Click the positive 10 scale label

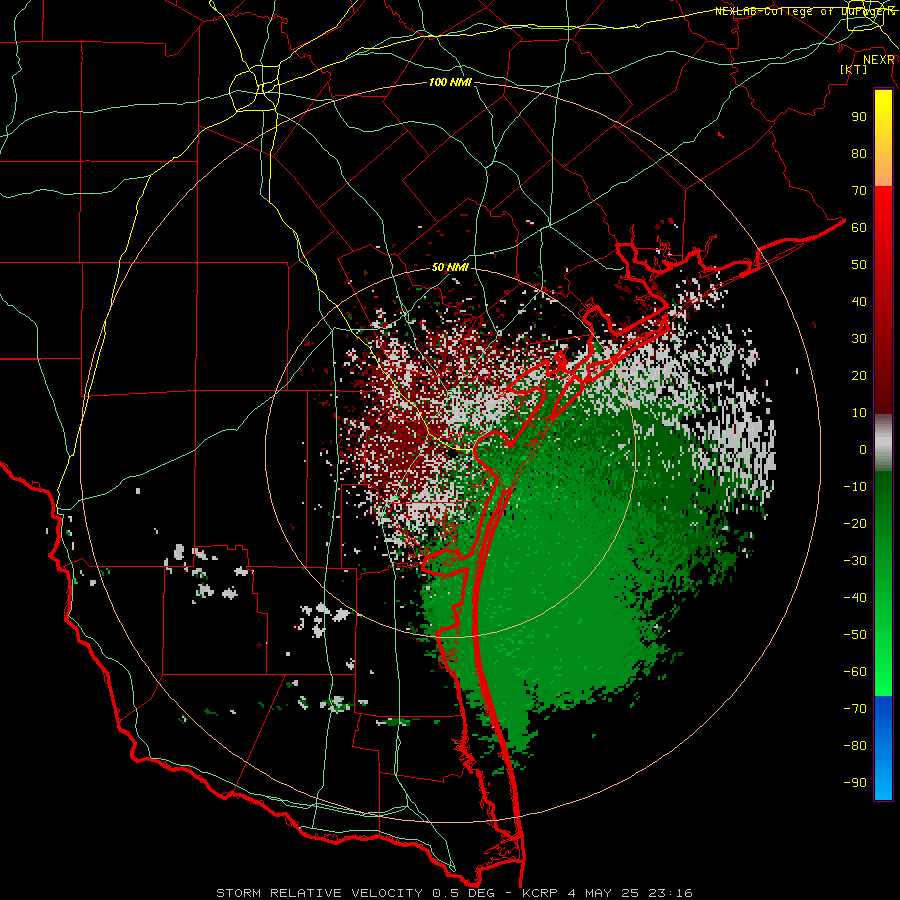coord(859,413)
